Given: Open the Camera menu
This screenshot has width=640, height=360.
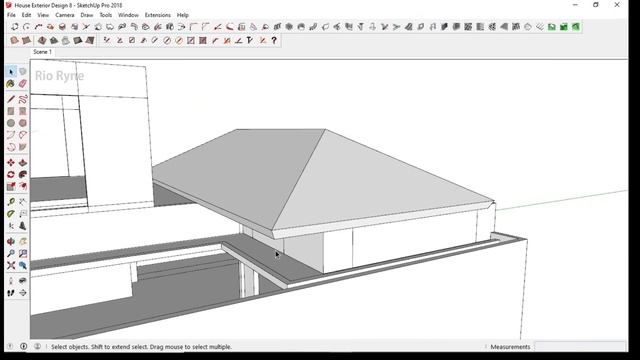Looking at the screenshot, I should pos(65,15).
